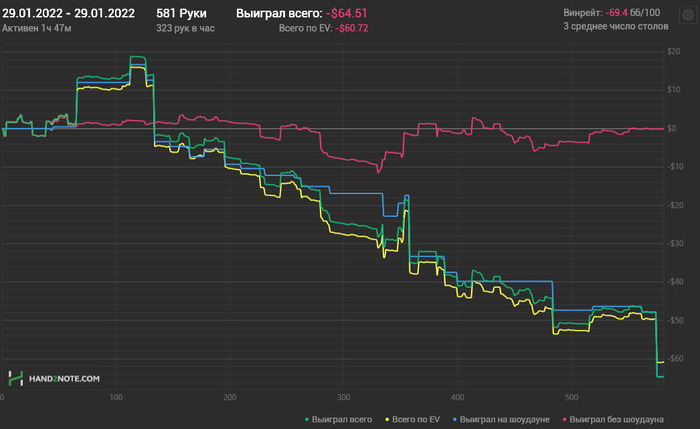This screenshot has height=429, width=700.
Task: Click the EV total value -$60.72
Action: pos(352,28)
